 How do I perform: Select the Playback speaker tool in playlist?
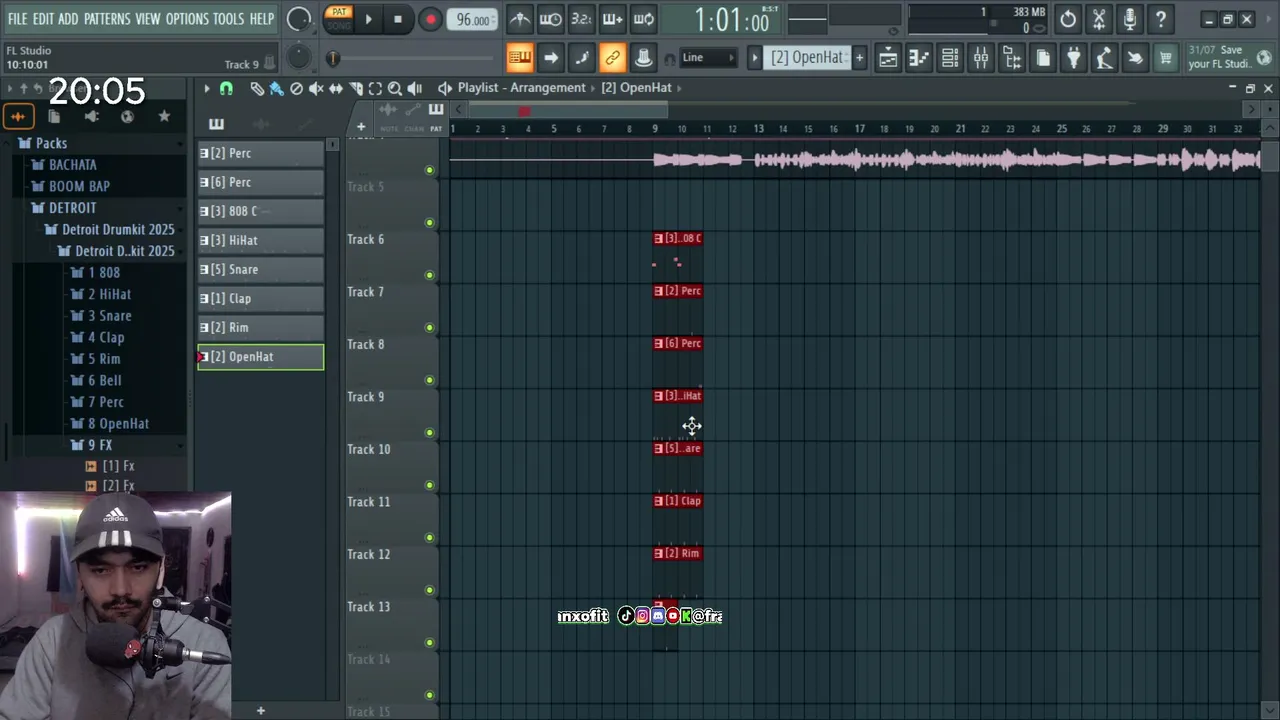pos(415,88)
